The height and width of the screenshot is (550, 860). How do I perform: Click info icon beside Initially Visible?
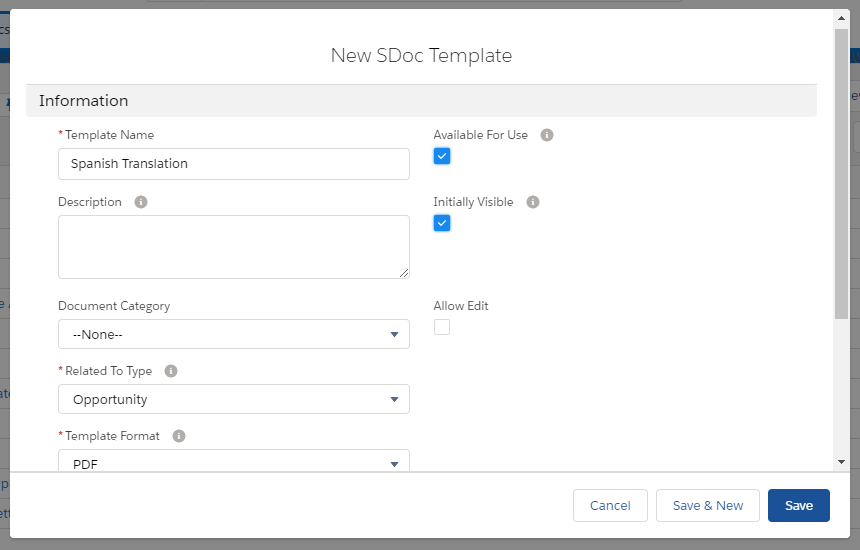(533, 202)
